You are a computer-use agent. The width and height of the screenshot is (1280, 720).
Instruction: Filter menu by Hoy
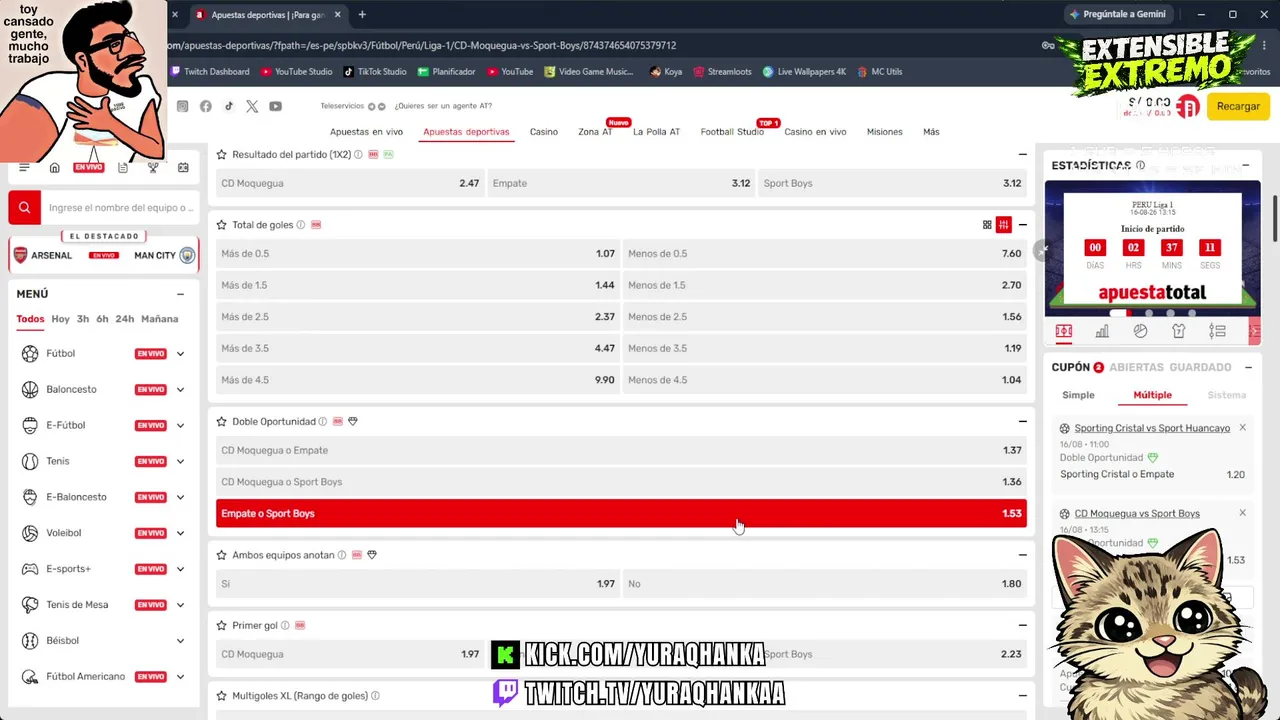pos(60,319)
